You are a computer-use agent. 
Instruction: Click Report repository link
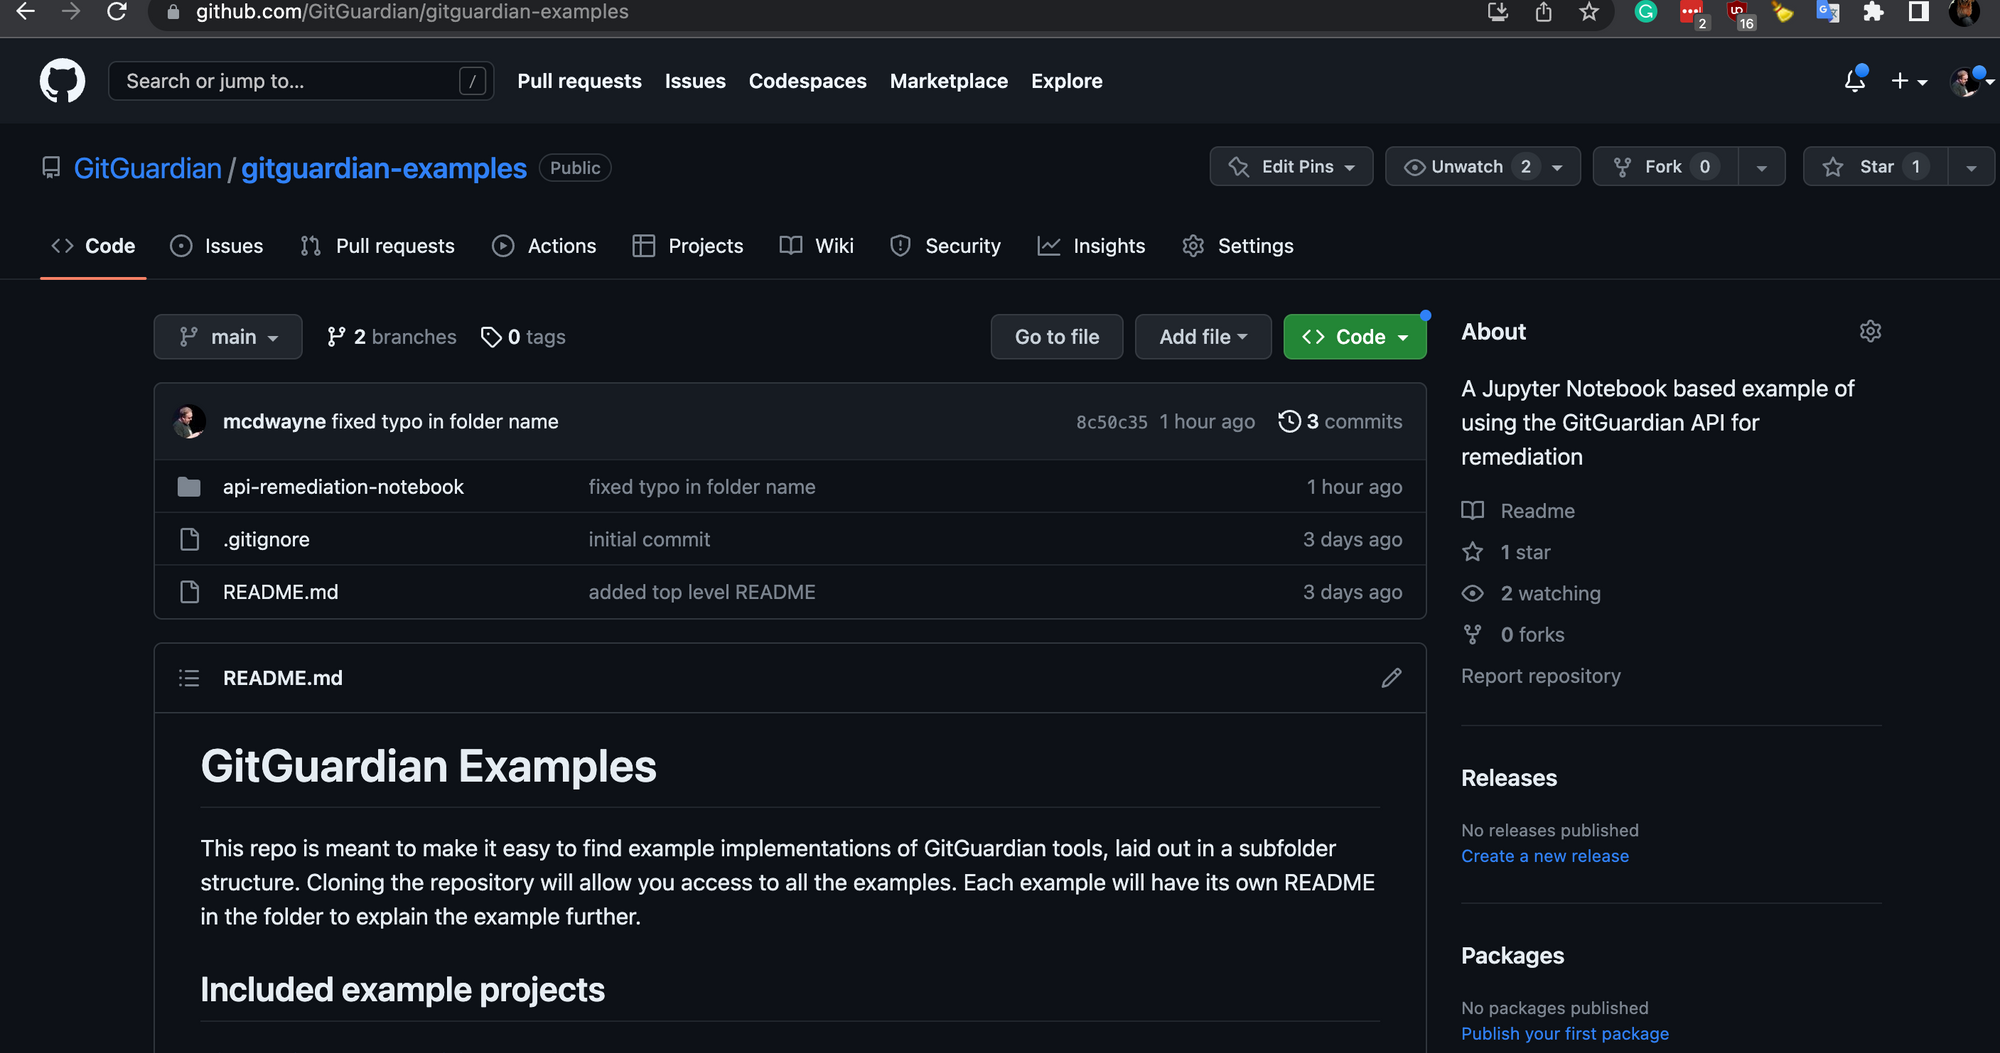pos(1541,676)
